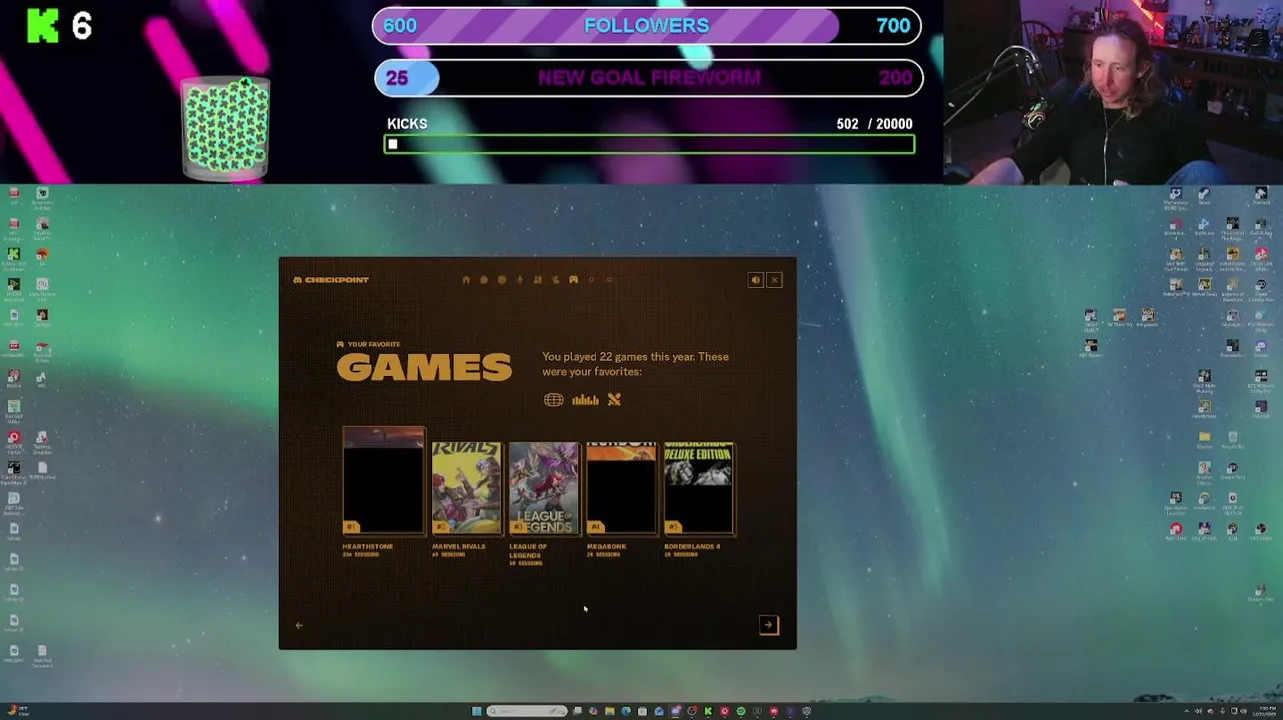1283x720 pixels.
Task: Select the friends icon in Checkpoint nav
Action: point(537,280)
